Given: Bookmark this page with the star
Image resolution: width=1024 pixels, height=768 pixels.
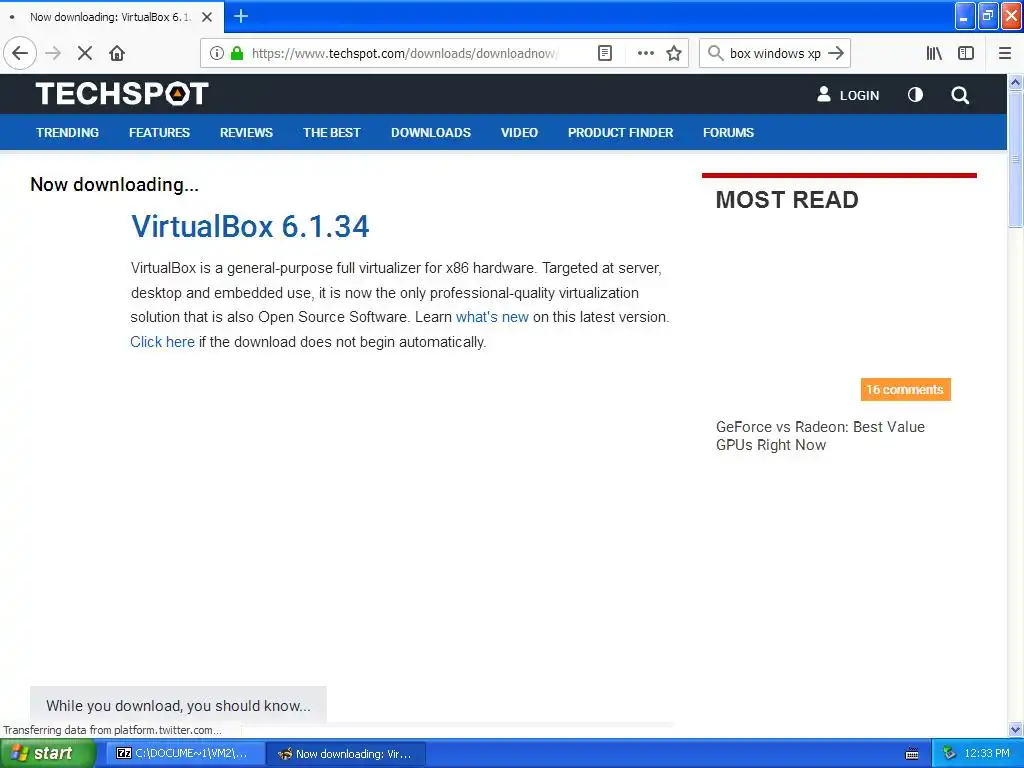Looking at the screenshot, I should tap(674, 53).
